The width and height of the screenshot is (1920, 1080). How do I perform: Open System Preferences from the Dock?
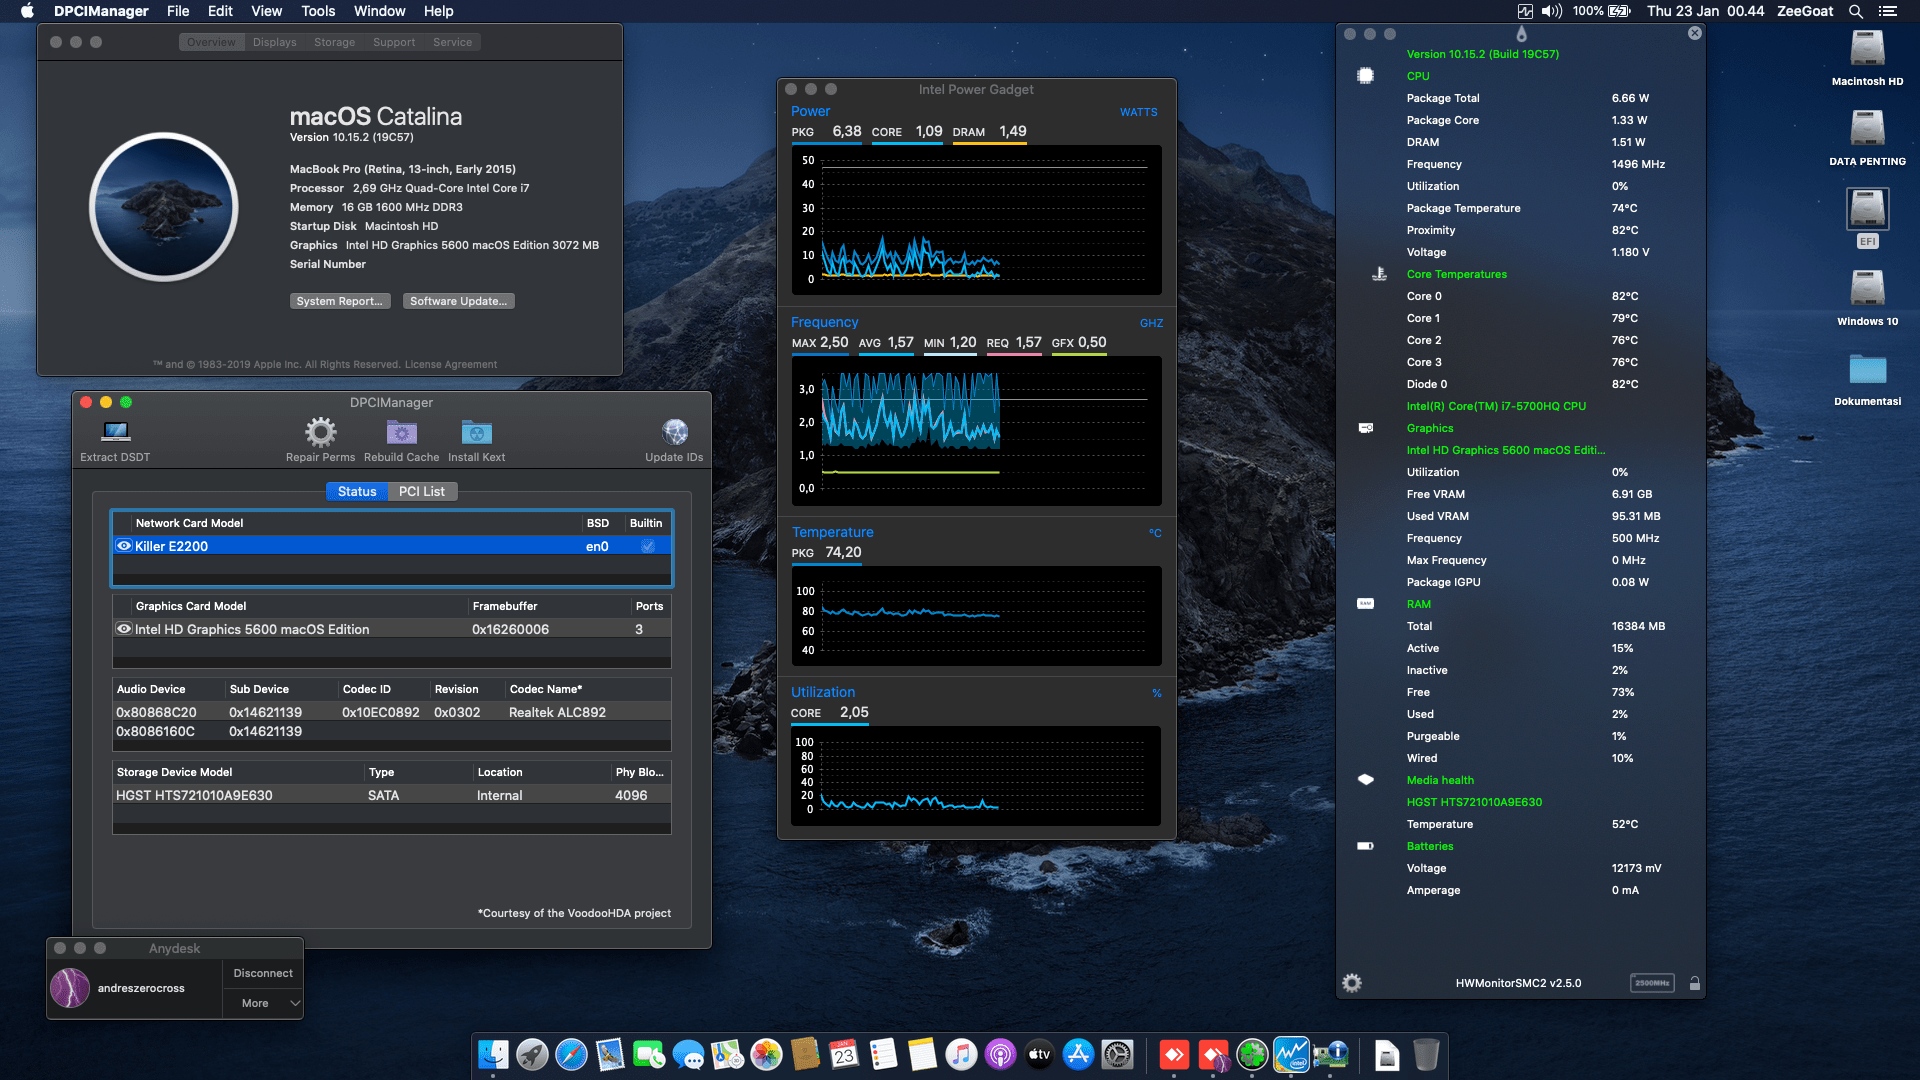coord(1118,1054)
